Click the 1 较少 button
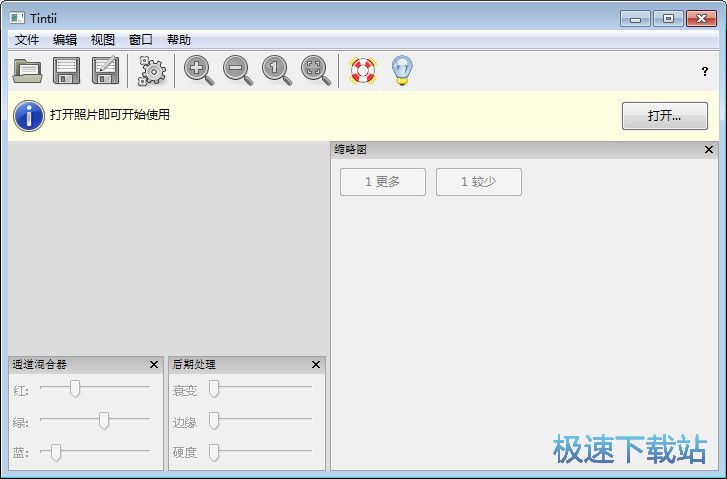This screenshot has width=727, height=479. coord(478,182)
